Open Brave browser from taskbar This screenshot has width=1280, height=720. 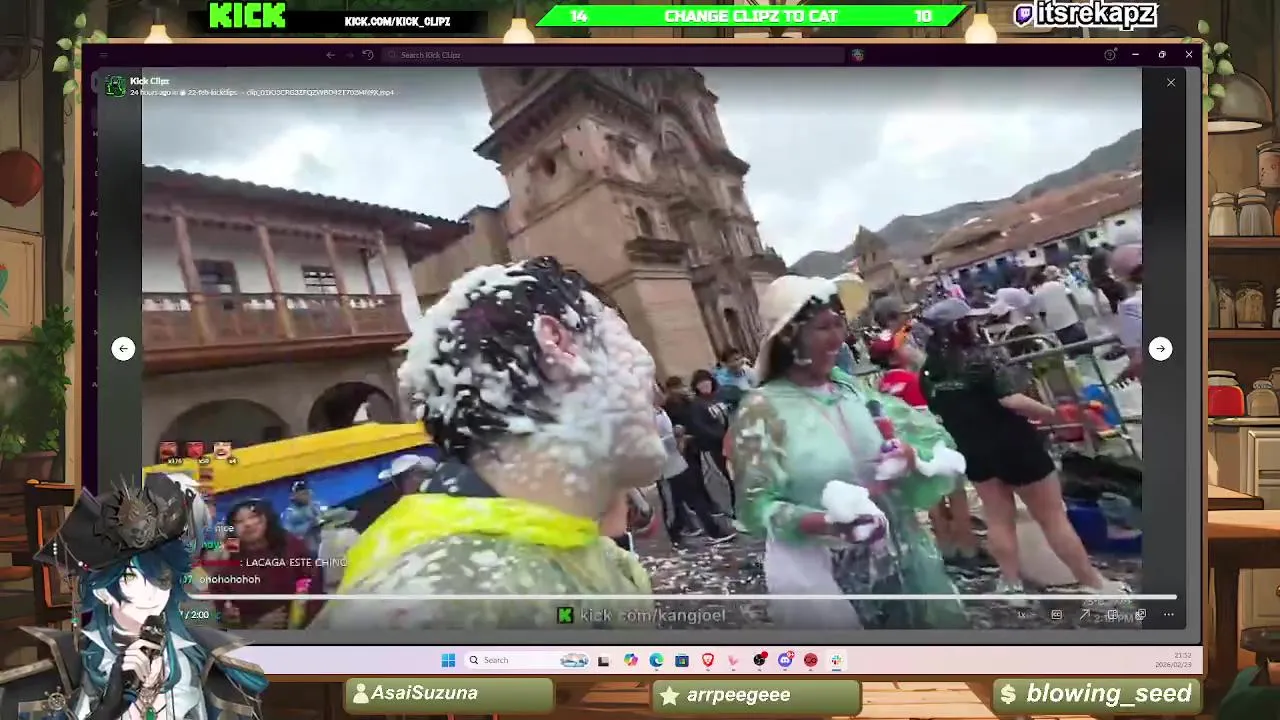click(x=708, y=660)
